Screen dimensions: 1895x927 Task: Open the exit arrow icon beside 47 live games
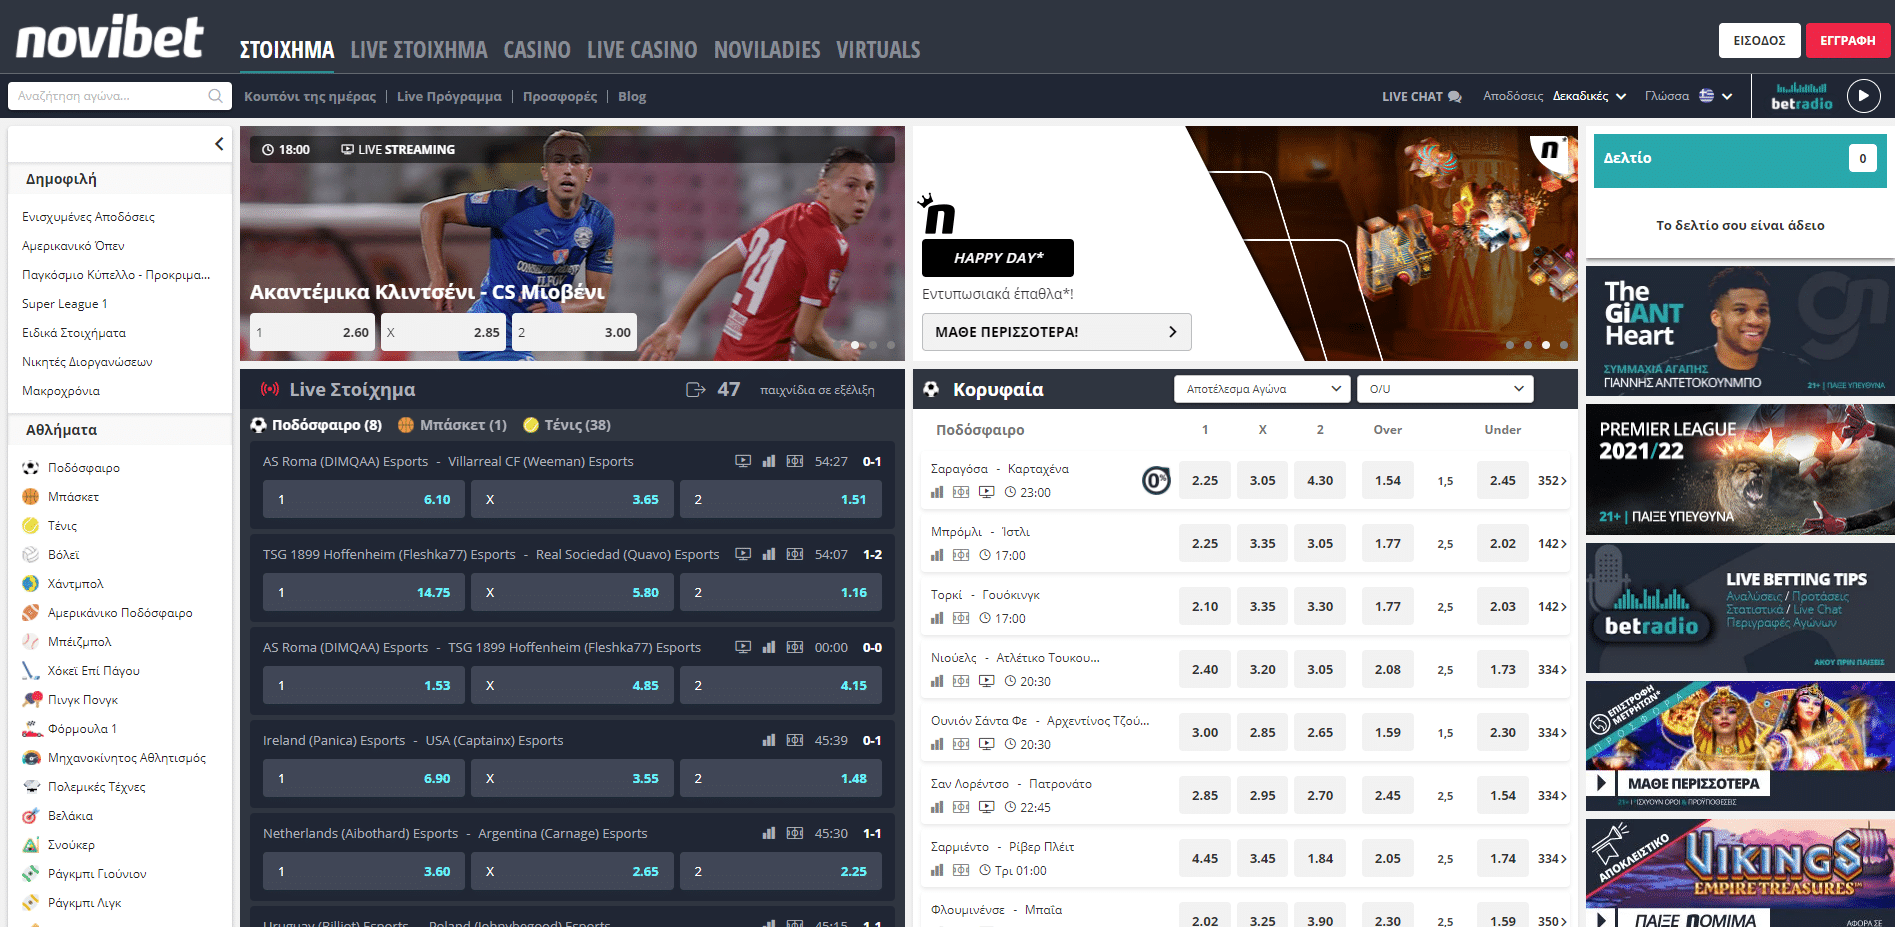(x=696, y=390)
